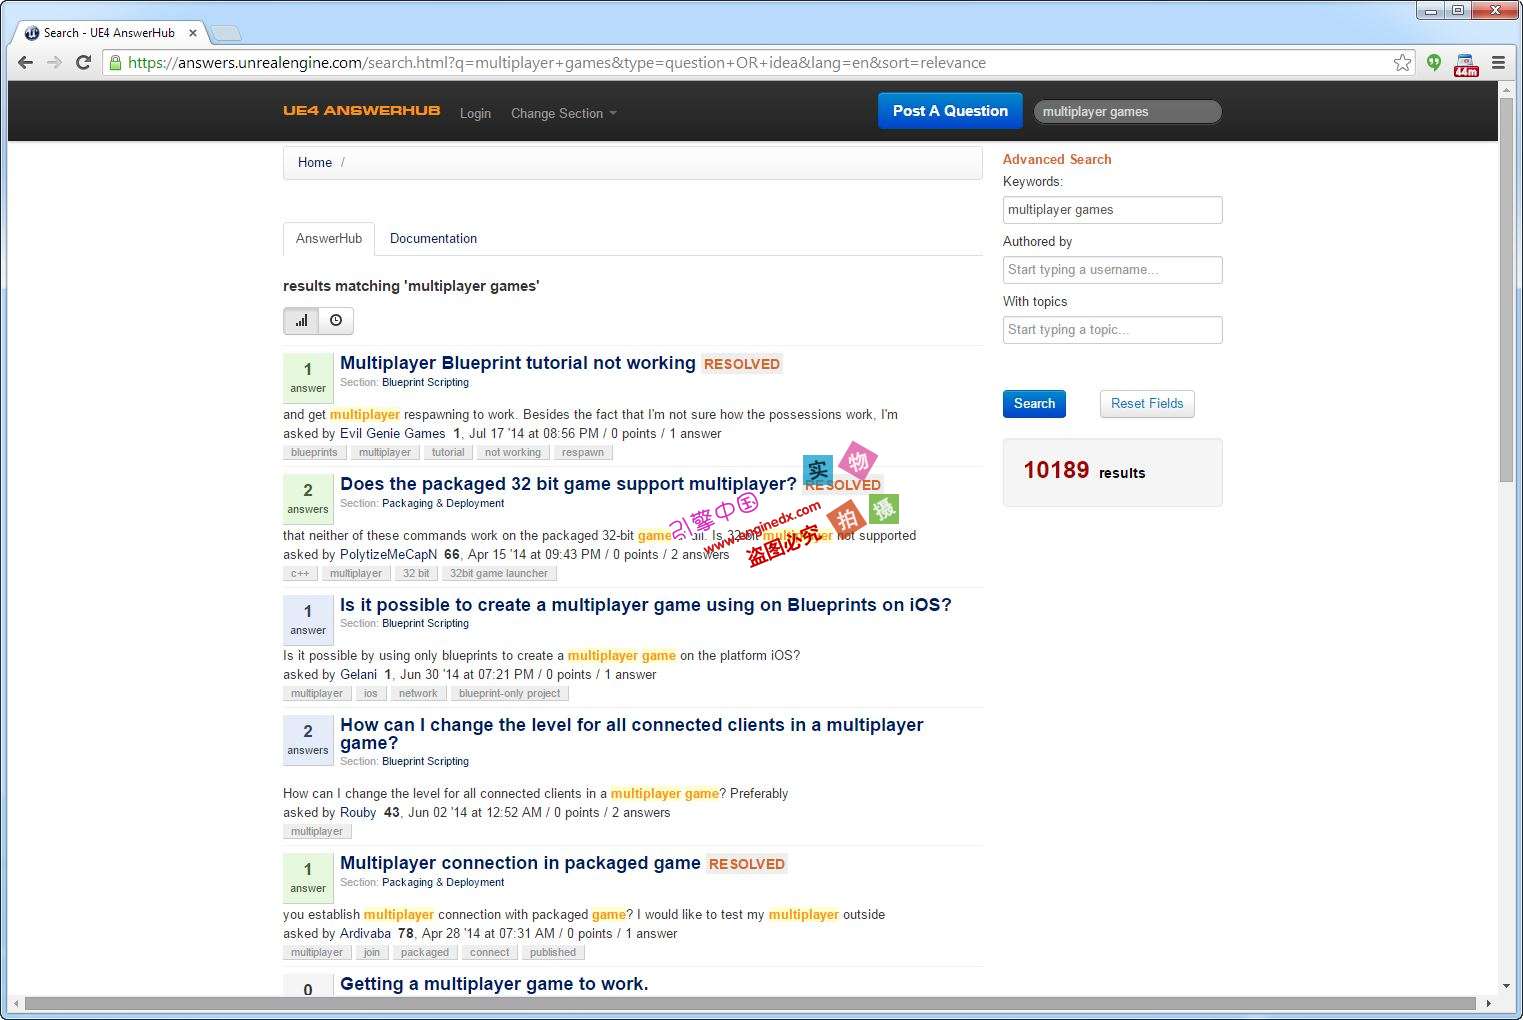The height and width of the screenshot is (1020, 1523).
Task: Click the network topic tag
Action: tap(417, 693)
